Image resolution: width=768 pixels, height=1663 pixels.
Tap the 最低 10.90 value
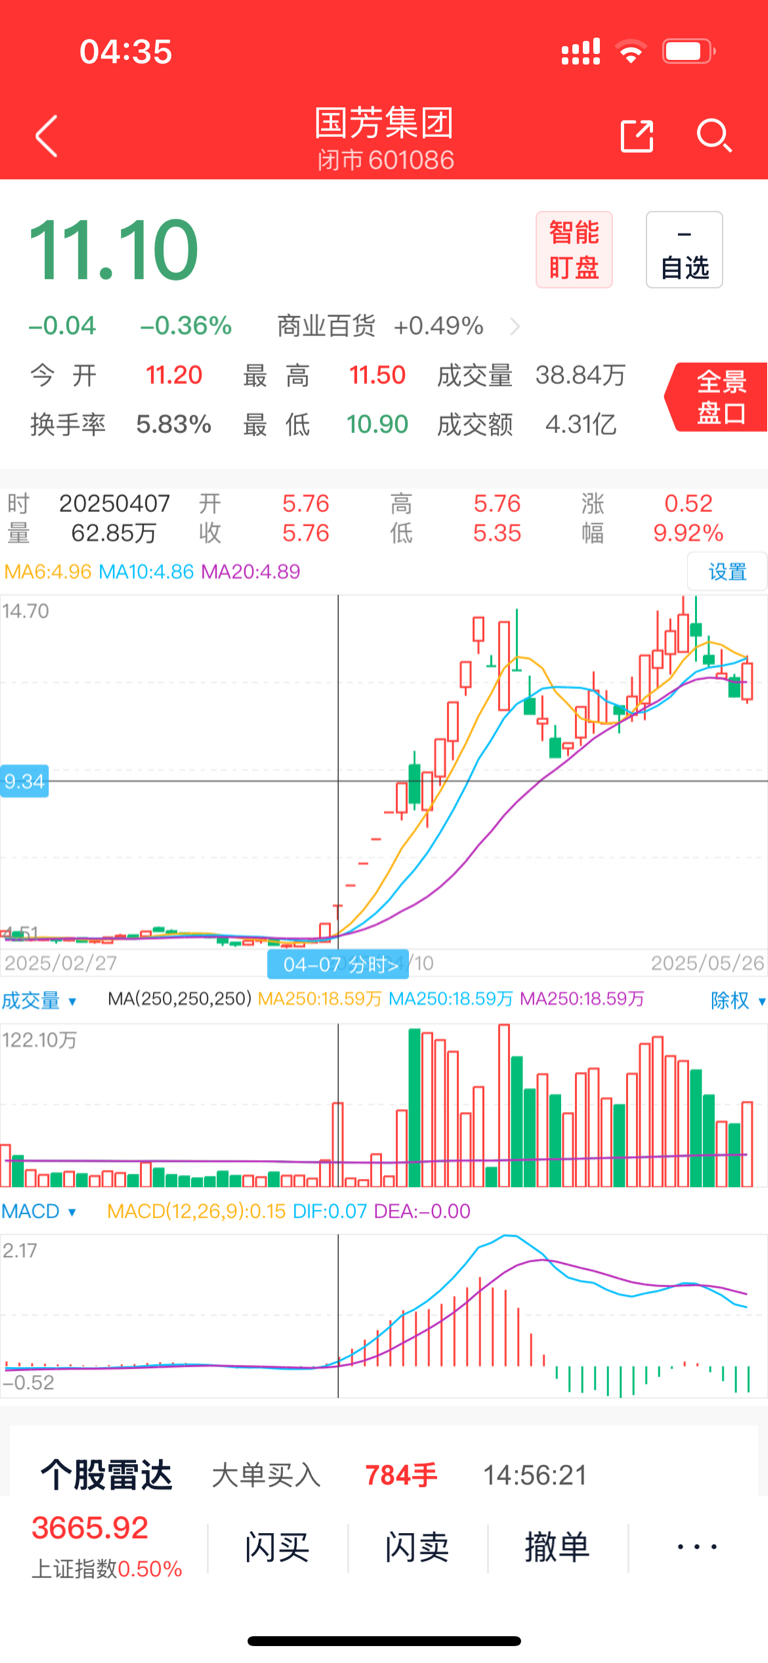tap(377, 424)
